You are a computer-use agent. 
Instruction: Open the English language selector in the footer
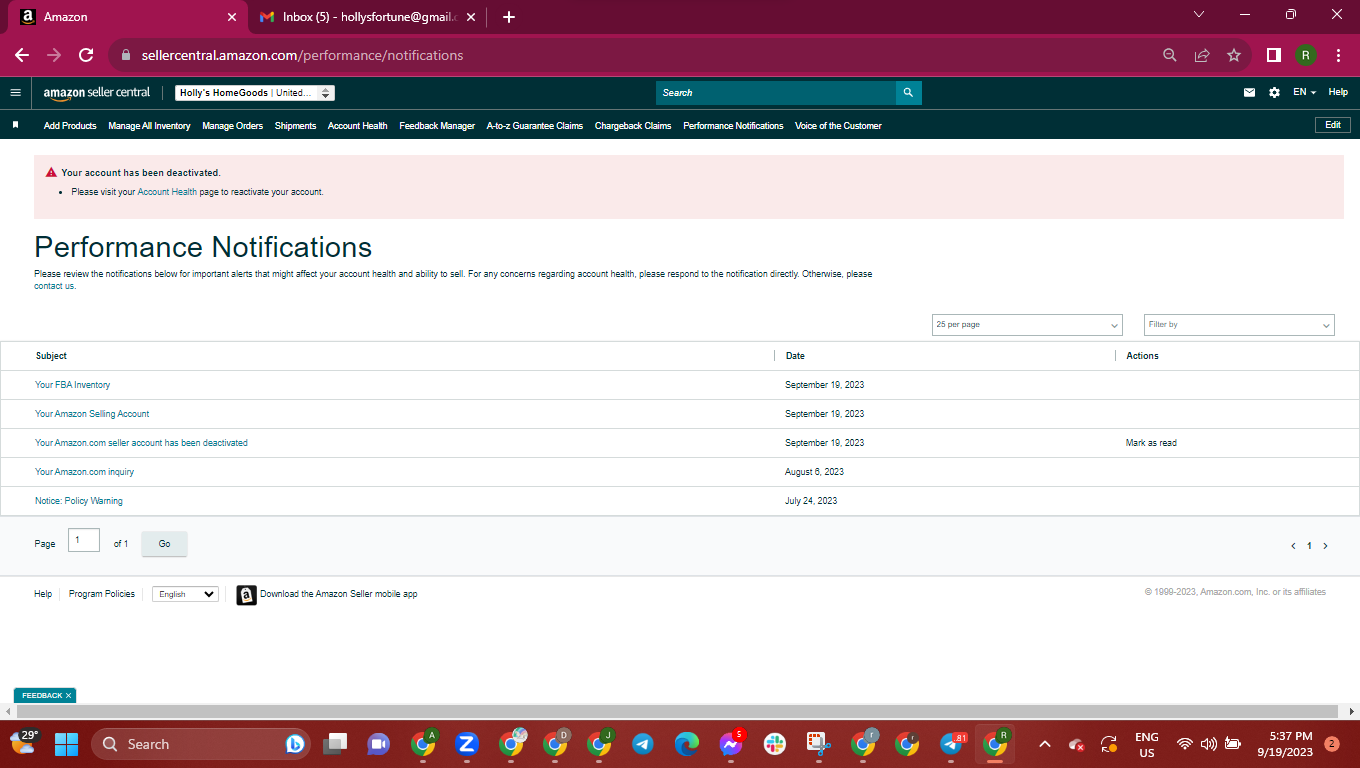185,594
